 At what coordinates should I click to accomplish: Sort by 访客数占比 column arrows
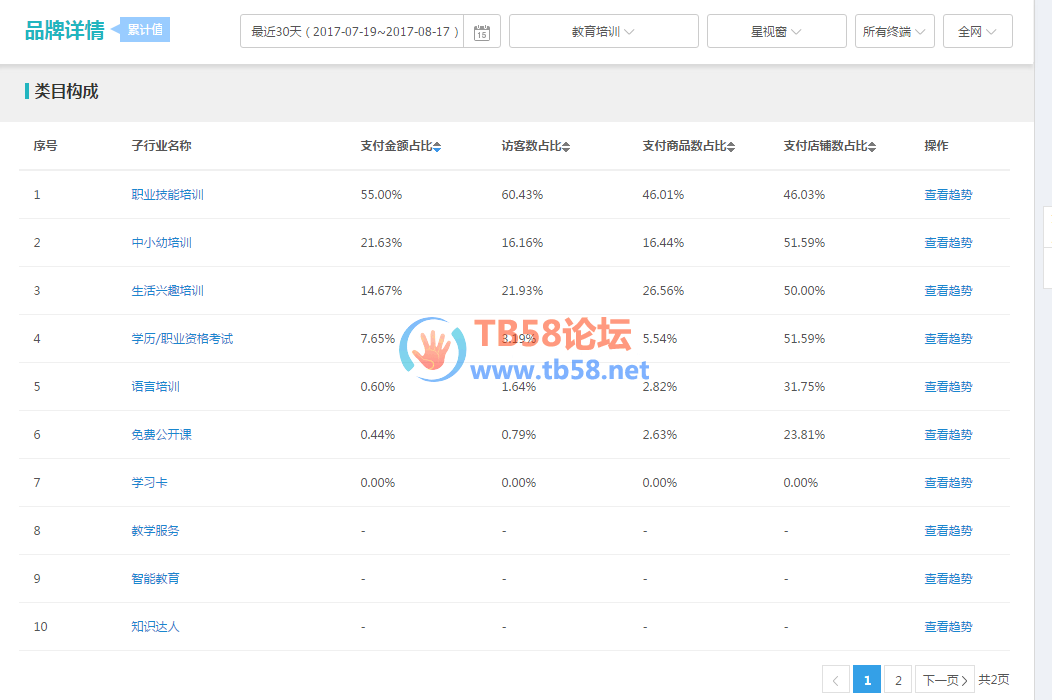coord(566,147)
